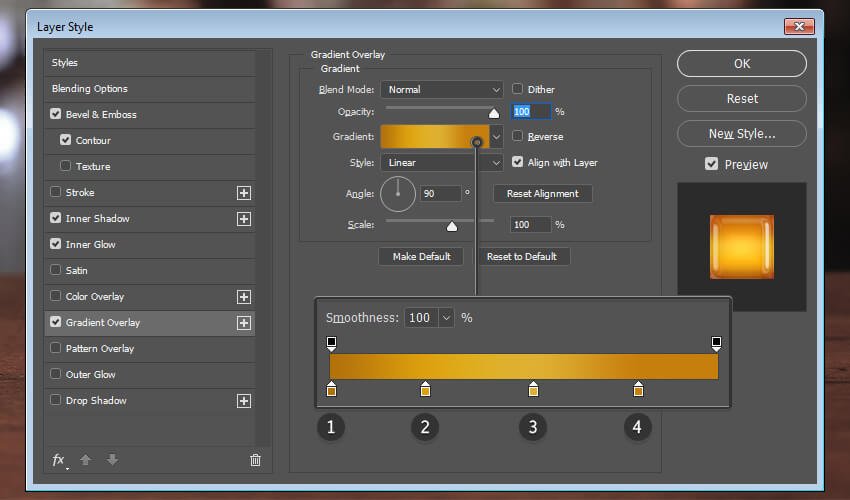The height and width of the screenshot is (500, 850).
Task: Click the delete effect trash icon
Action: 255,460
